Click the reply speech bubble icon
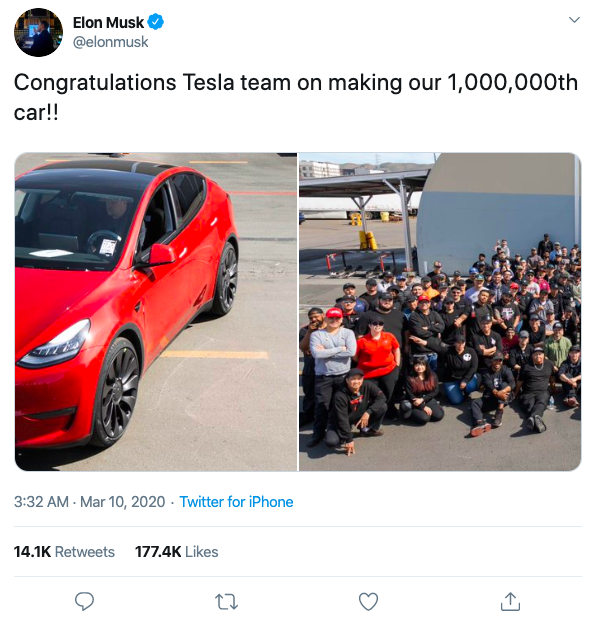The width and height of the screenshot is (595, 623). click(x=85, y=601)
